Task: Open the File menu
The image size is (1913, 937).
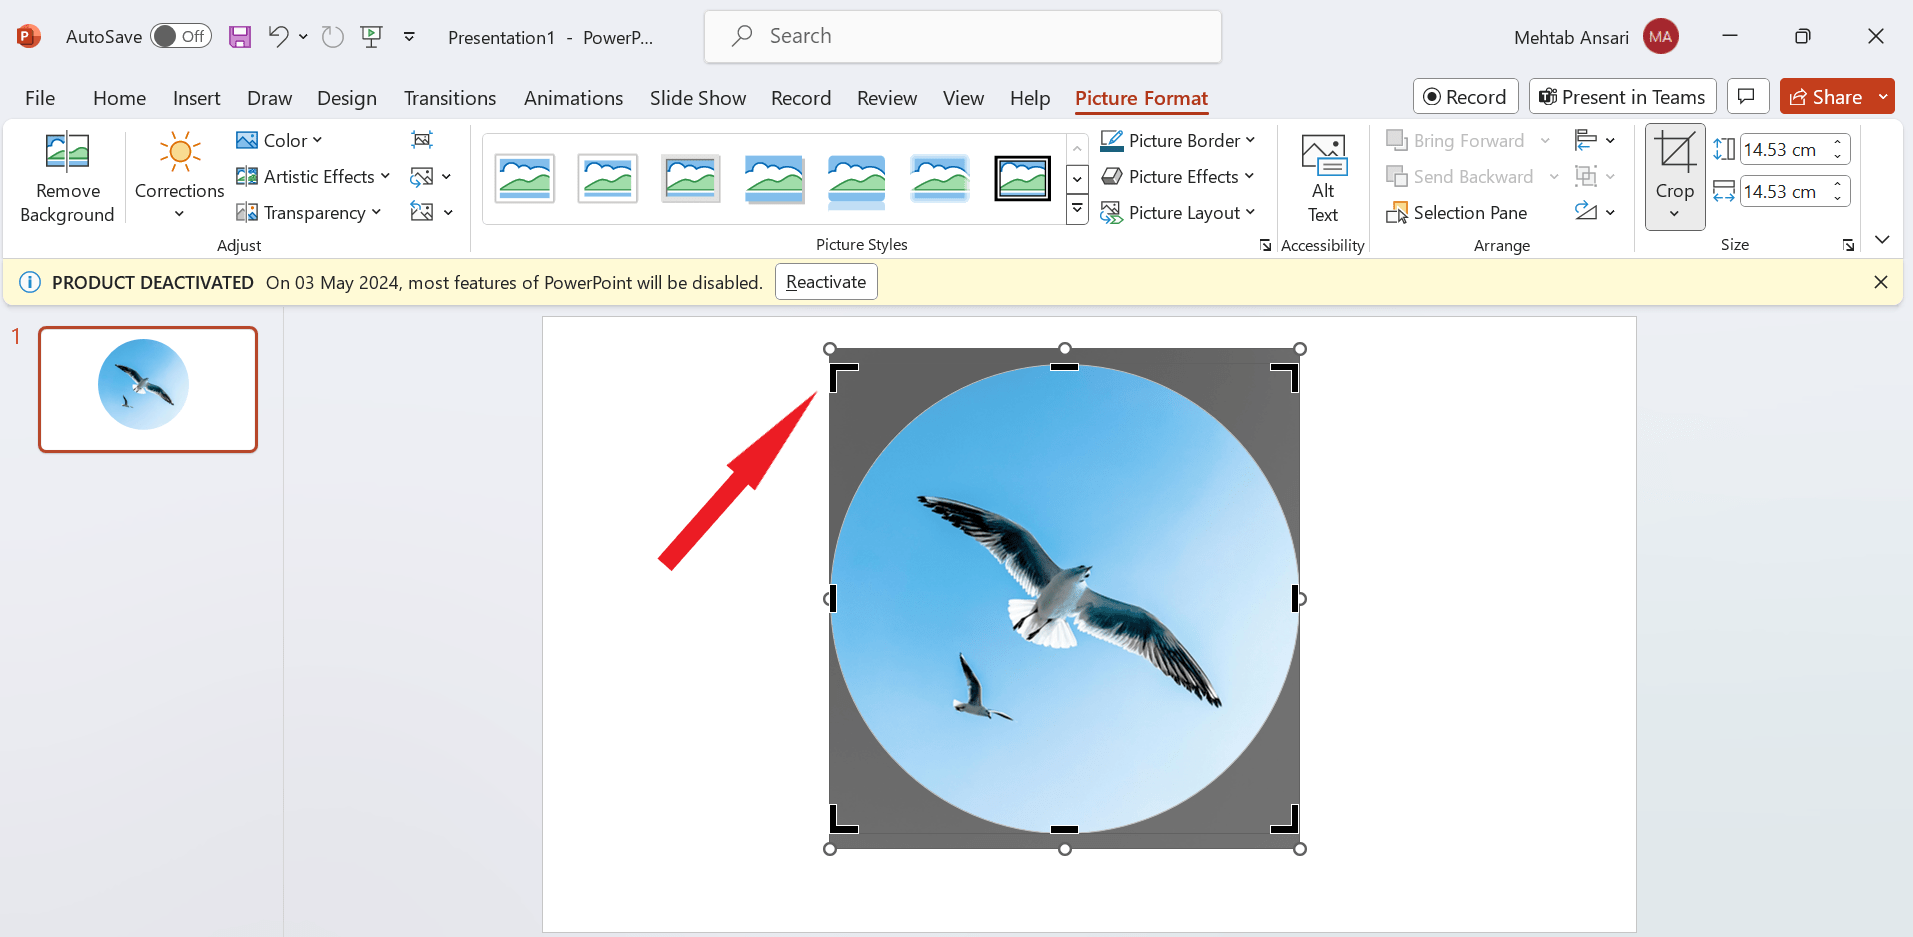Action: tap(40, 98)
